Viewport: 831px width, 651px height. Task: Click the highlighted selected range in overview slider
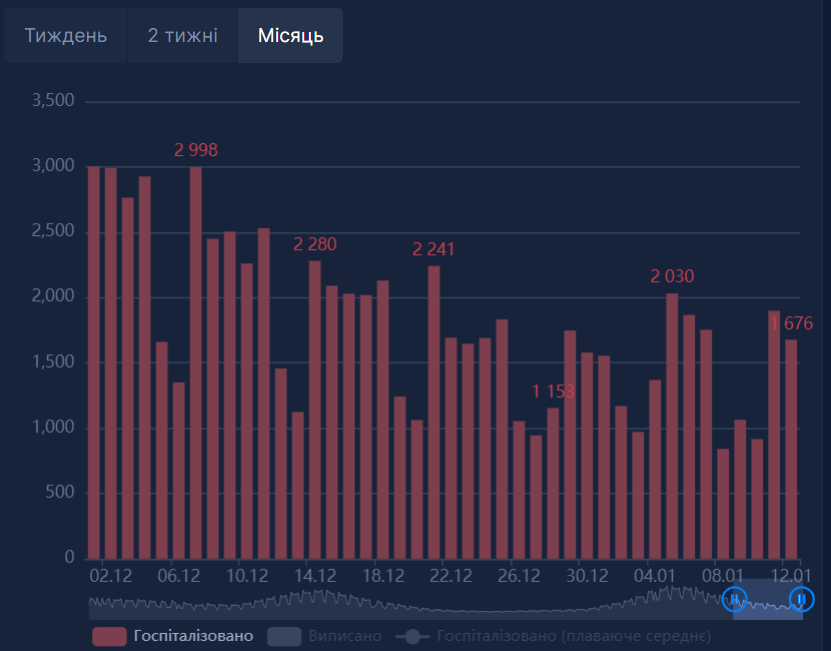point(768,604)
